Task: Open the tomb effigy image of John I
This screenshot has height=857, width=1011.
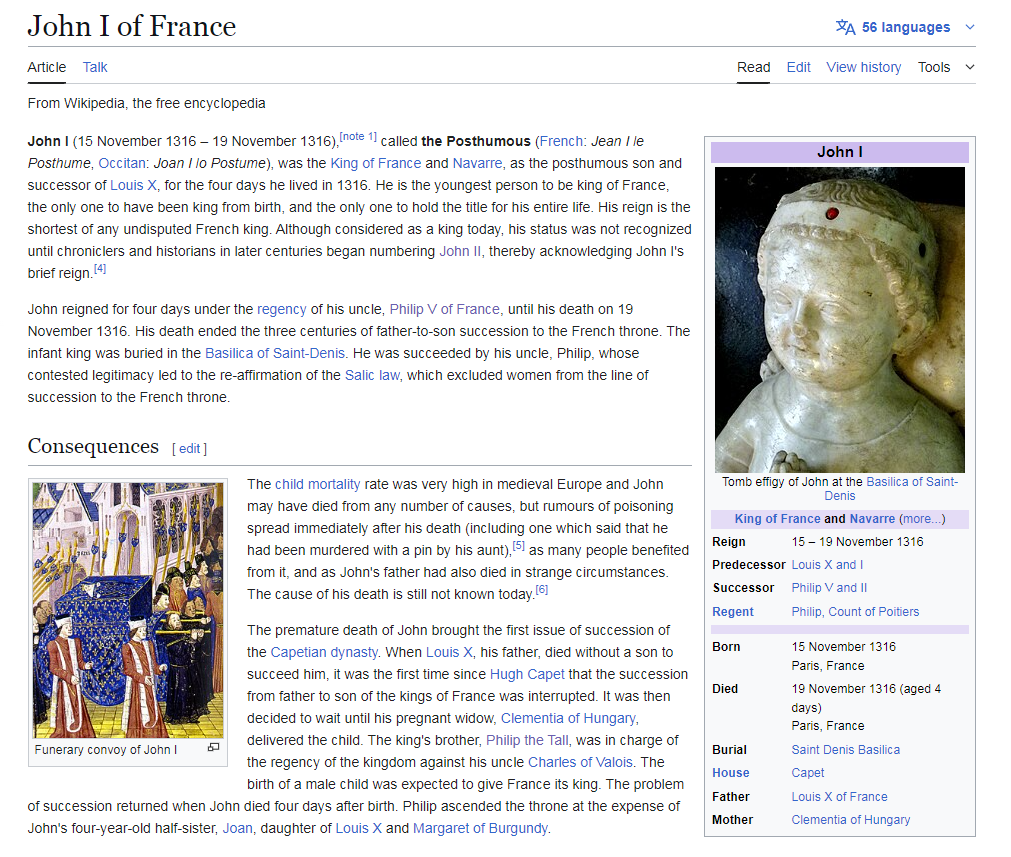Action: point(839,320)
